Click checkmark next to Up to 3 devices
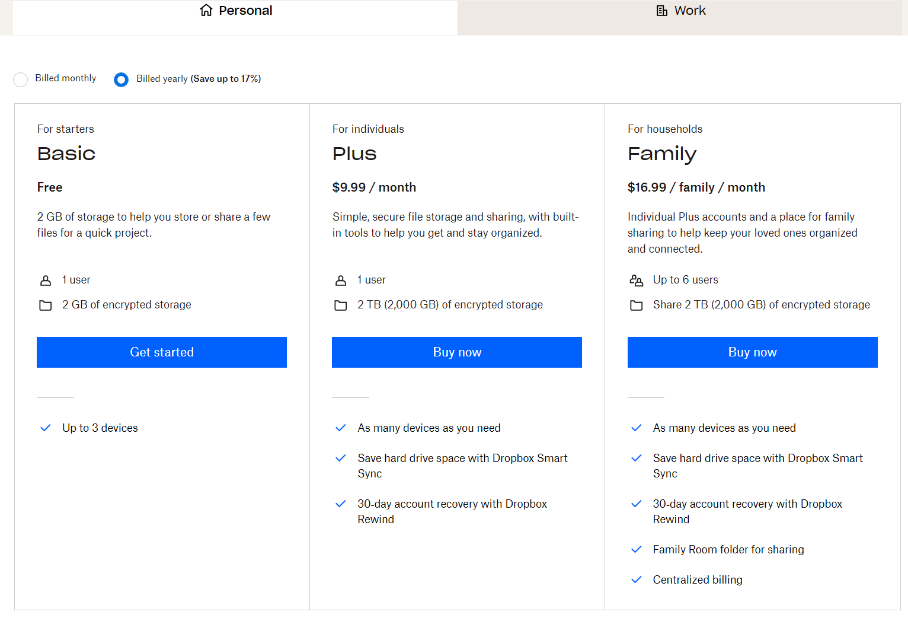Image resolution: width=908 pixels, height=618 pixels. [x=45, y=428]
